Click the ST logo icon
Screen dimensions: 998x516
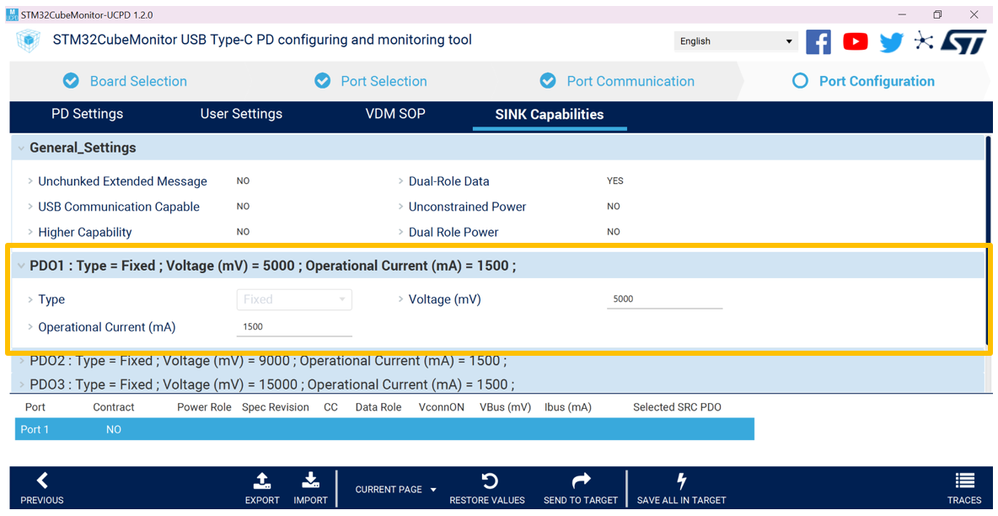tap(964, 41)
